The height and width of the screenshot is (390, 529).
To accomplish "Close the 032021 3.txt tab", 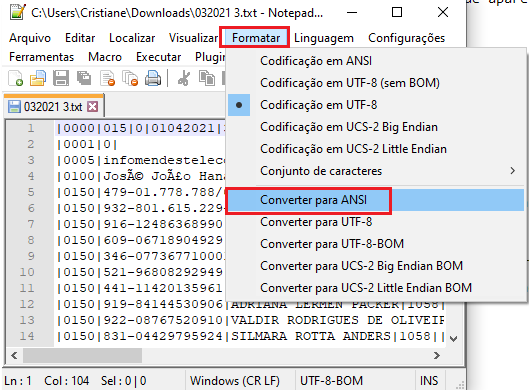I will point(92,107).
